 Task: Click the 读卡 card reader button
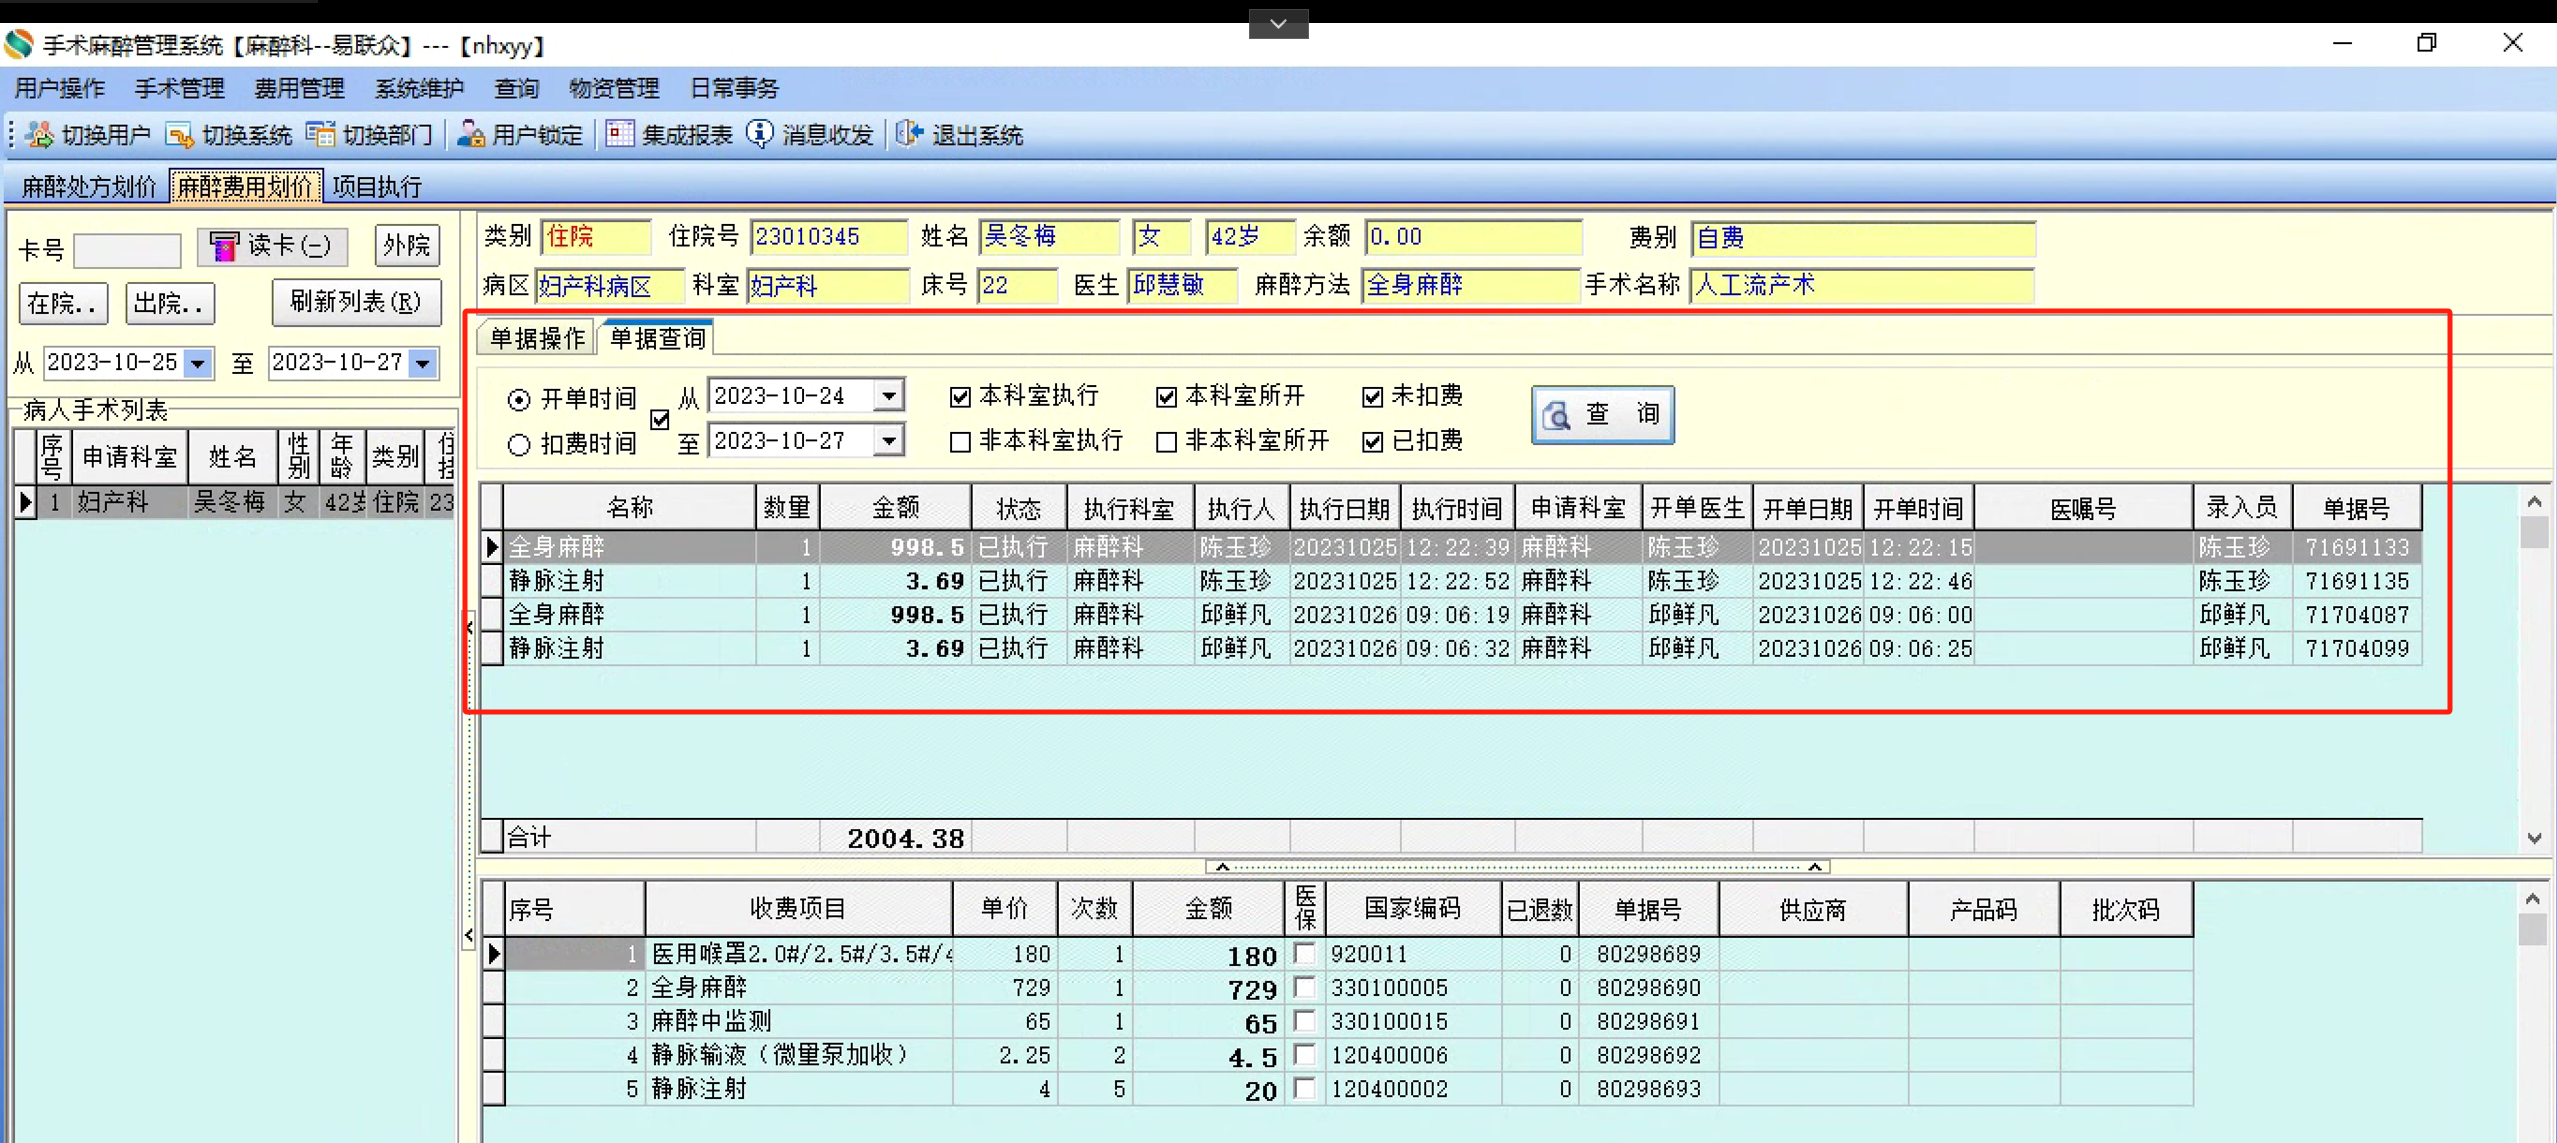pyautogui.click(x=272, y=246)
